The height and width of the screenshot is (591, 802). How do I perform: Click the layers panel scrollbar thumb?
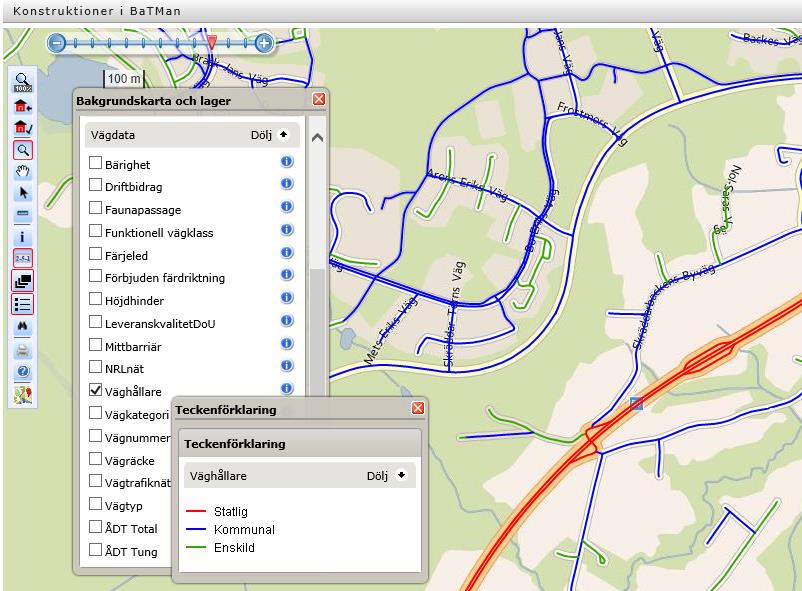[x=318, y=332]
